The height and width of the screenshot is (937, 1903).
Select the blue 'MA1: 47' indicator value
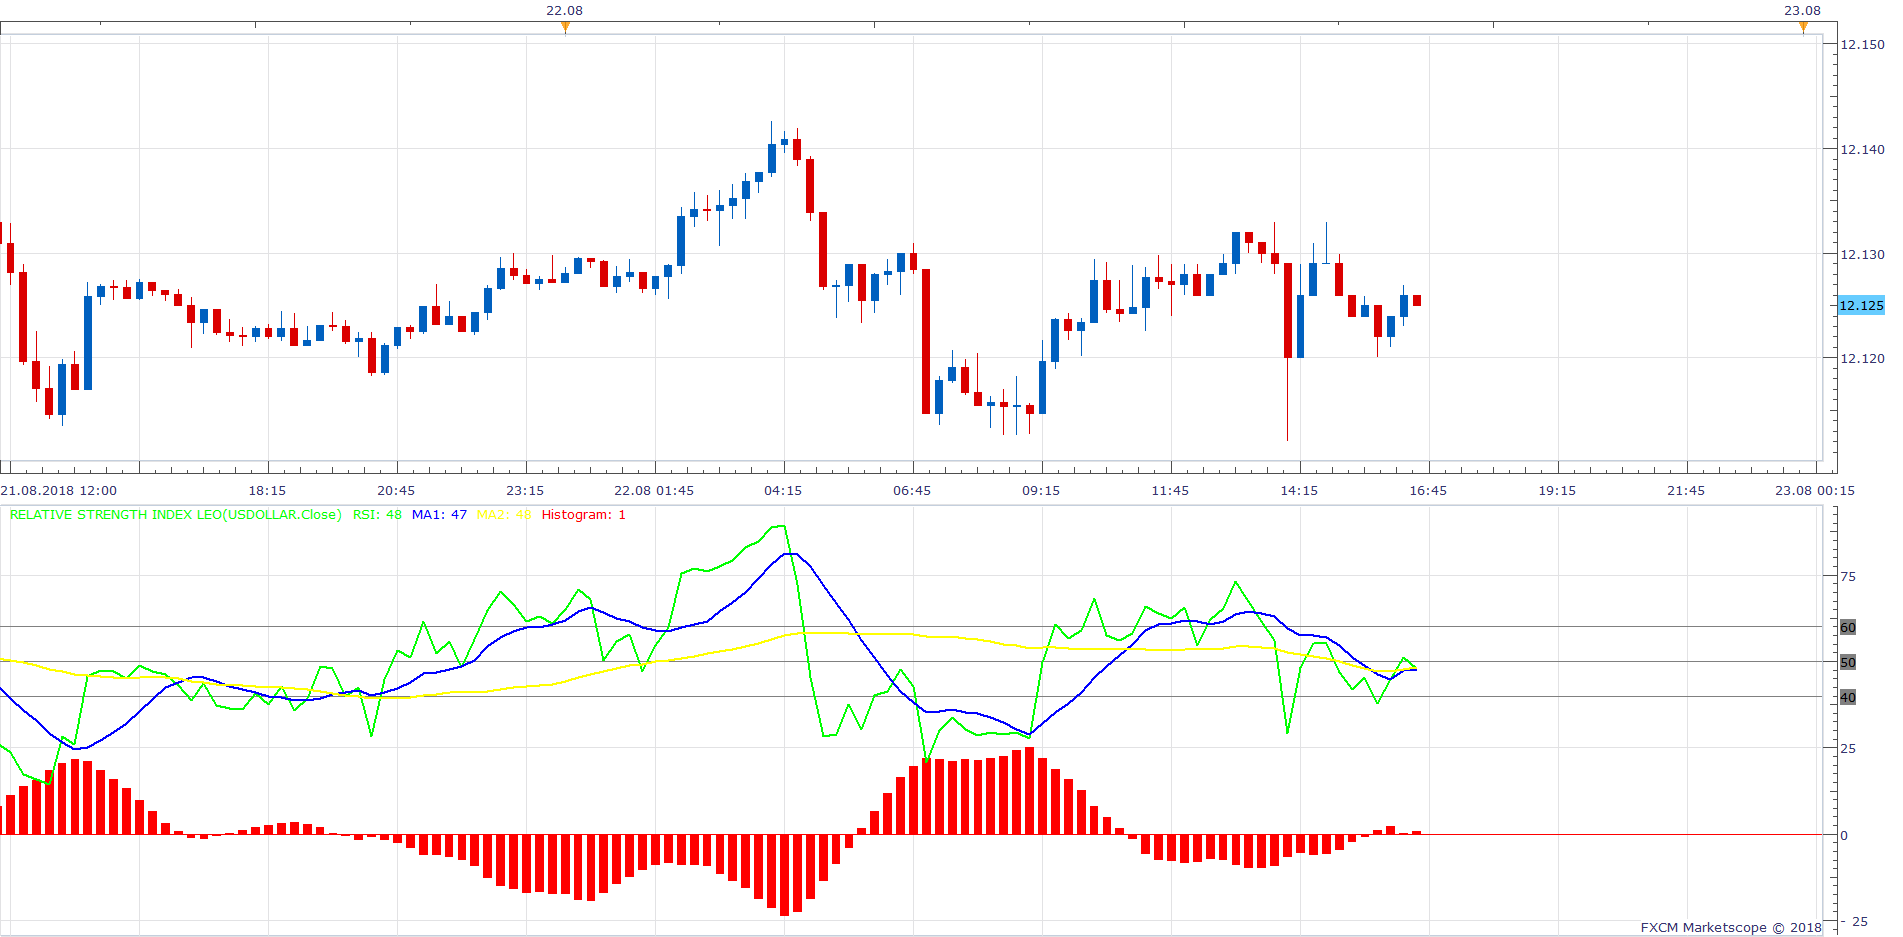point(439,515)
